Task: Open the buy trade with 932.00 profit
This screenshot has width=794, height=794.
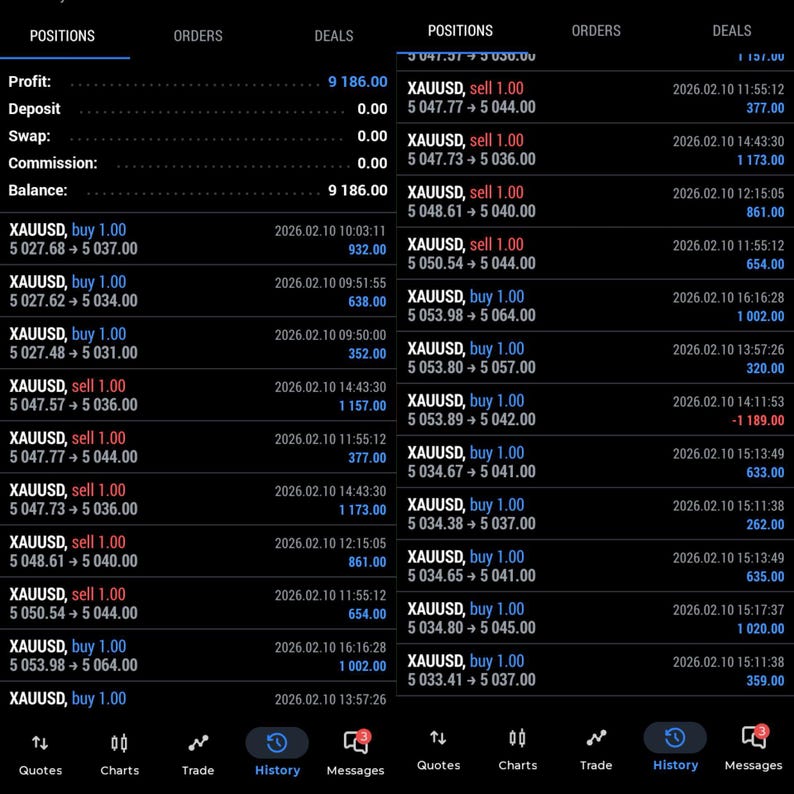Action: click(x=198, y=239)
